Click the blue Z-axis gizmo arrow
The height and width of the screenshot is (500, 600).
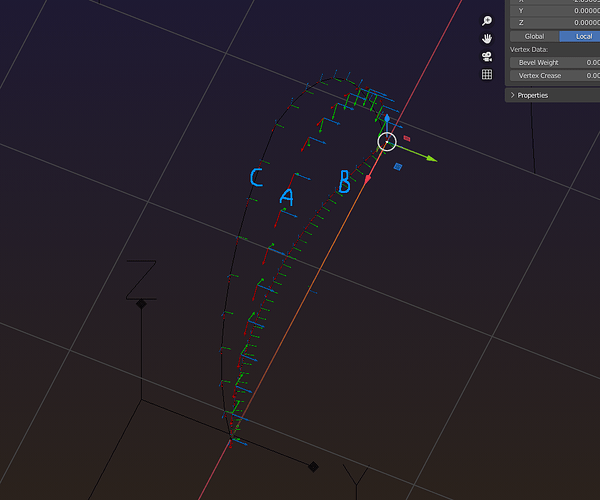pos(387,118)
